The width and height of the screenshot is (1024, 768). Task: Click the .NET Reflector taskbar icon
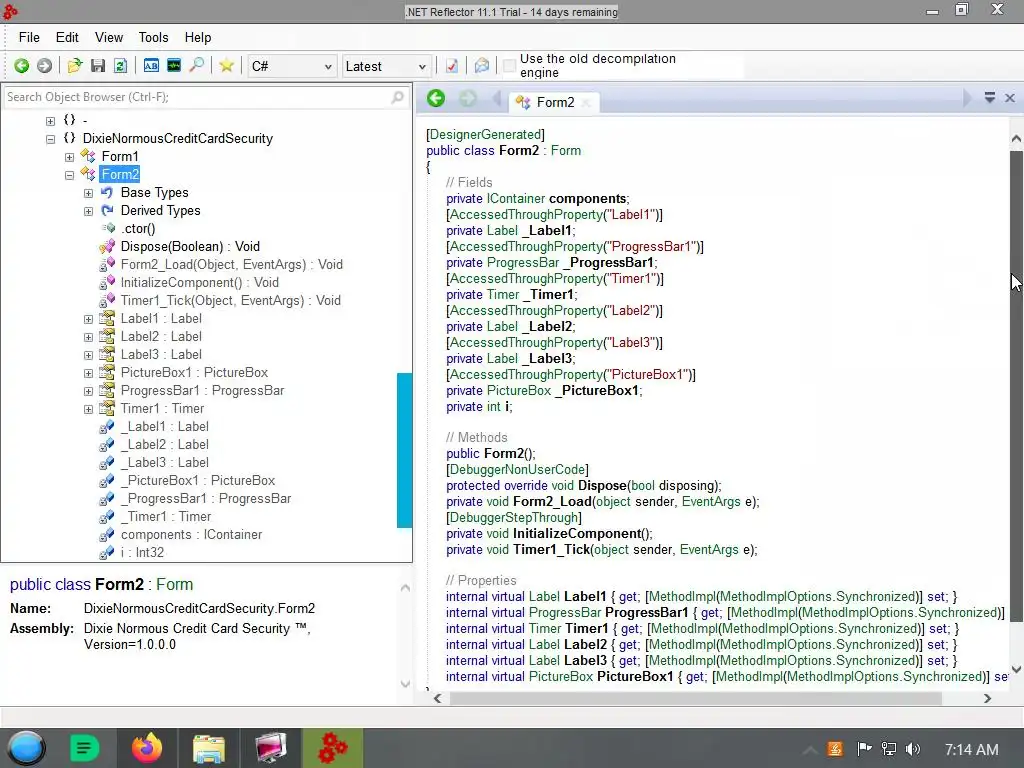click(333, 748)
